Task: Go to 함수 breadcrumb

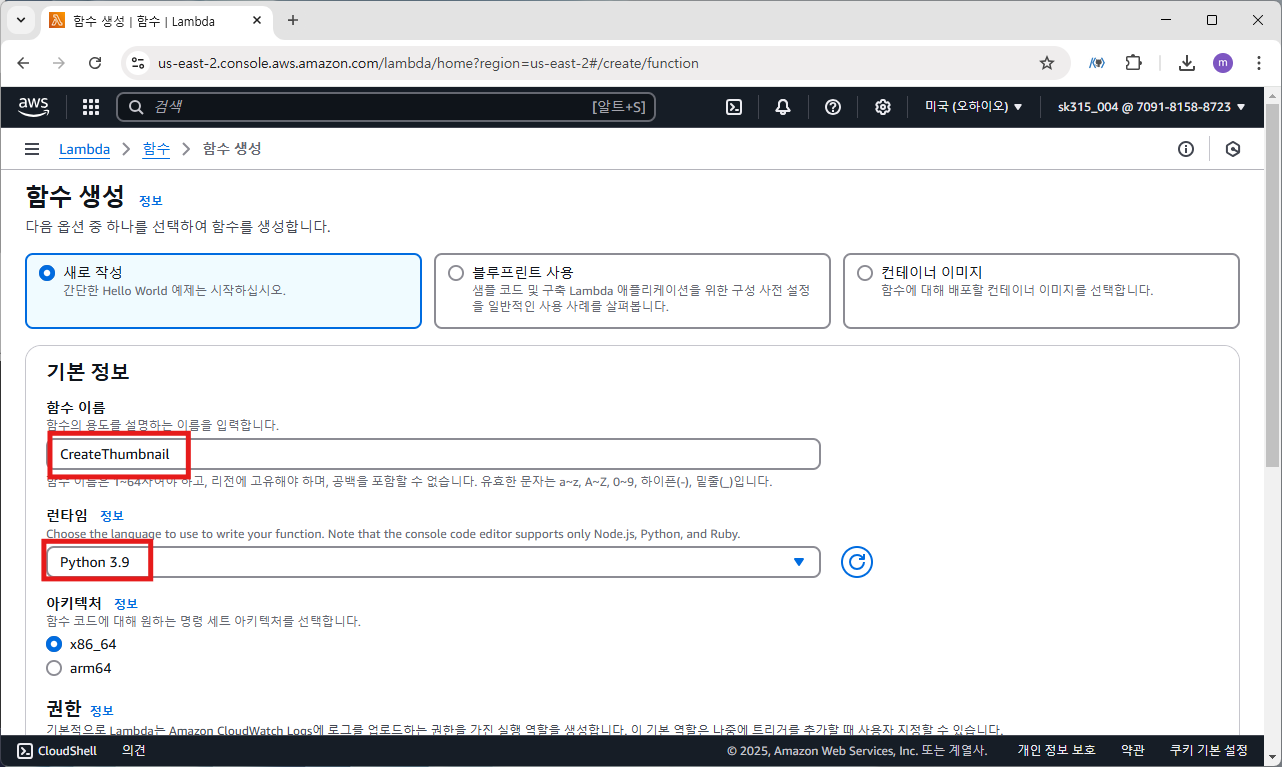Action: (x=156, y=149)
